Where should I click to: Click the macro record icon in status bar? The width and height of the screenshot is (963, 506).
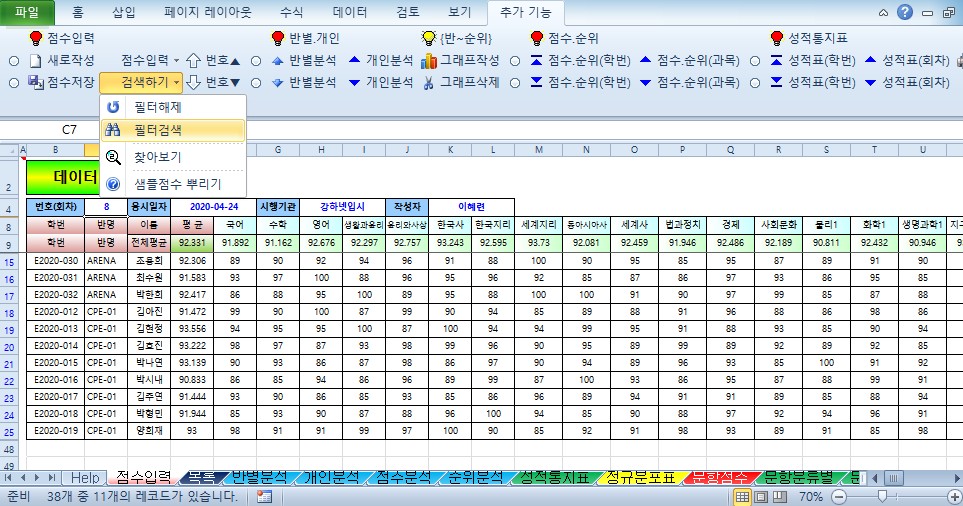265,496
